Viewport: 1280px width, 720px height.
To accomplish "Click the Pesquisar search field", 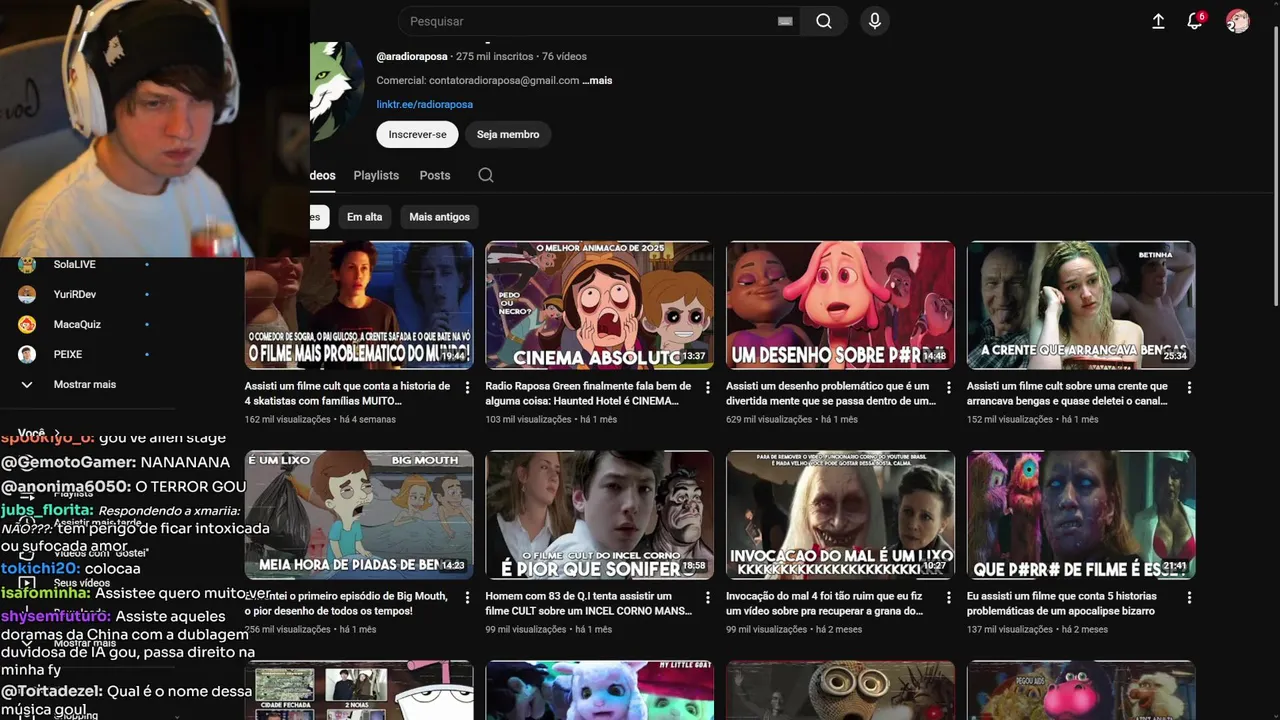I will click(x=590, y=21).
